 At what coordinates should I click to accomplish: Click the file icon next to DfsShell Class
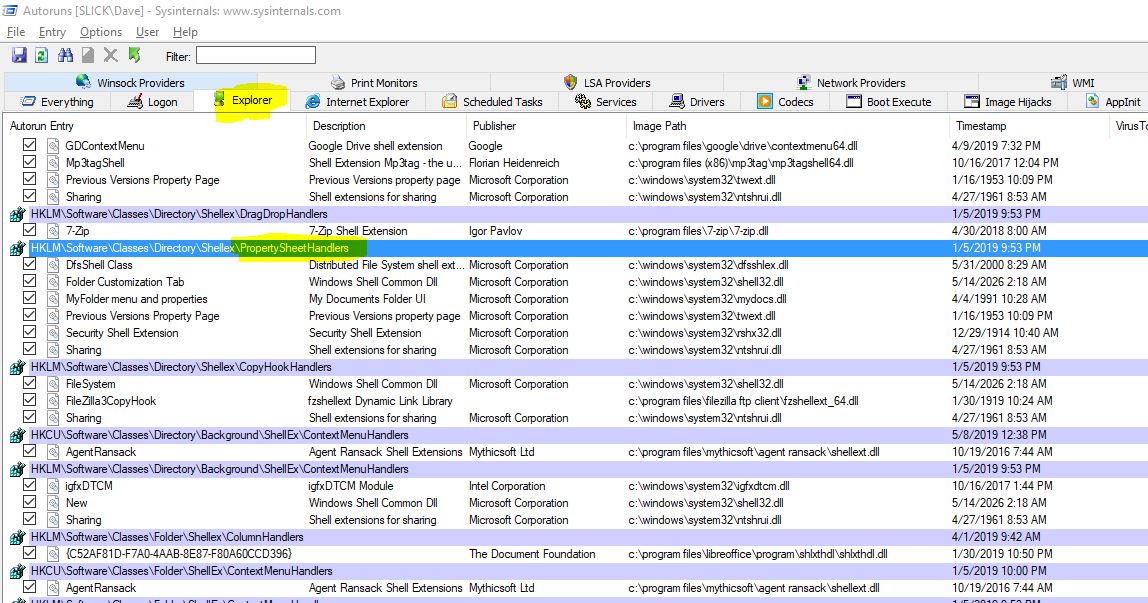coord(53,265)
